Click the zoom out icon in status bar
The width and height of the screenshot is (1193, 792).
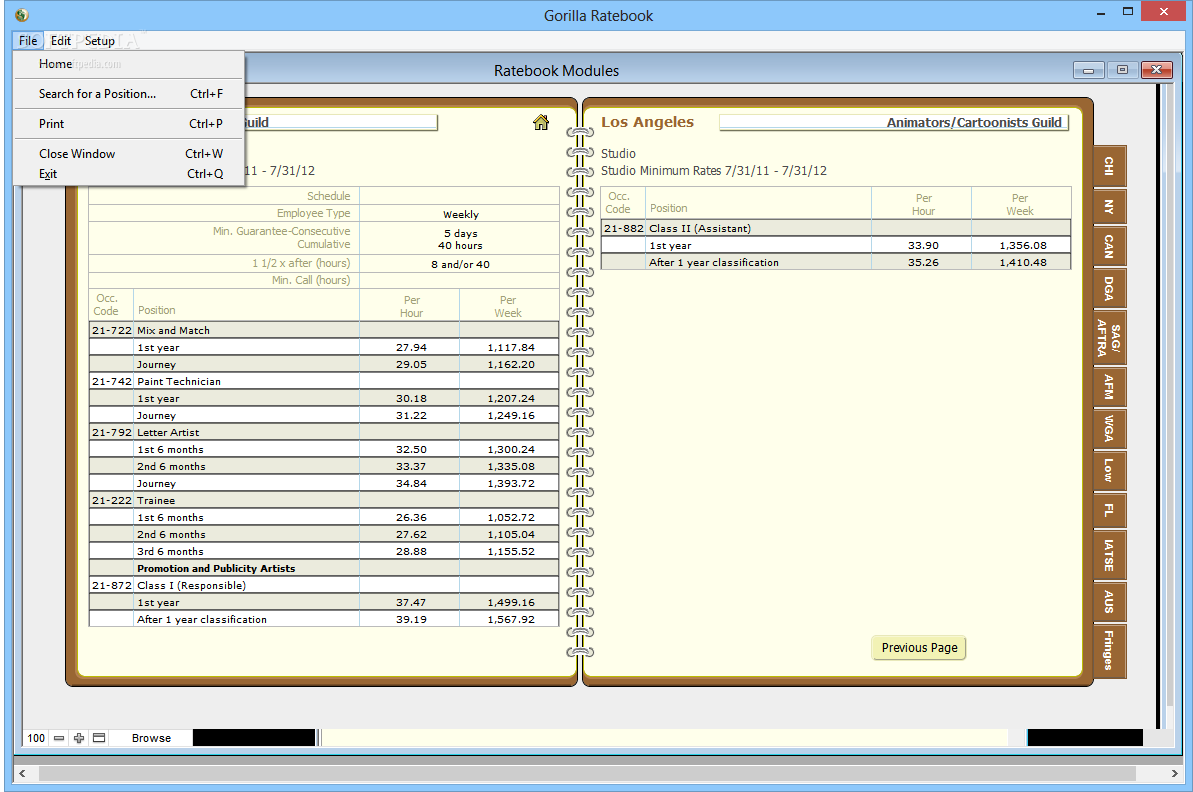click(59, 738)
